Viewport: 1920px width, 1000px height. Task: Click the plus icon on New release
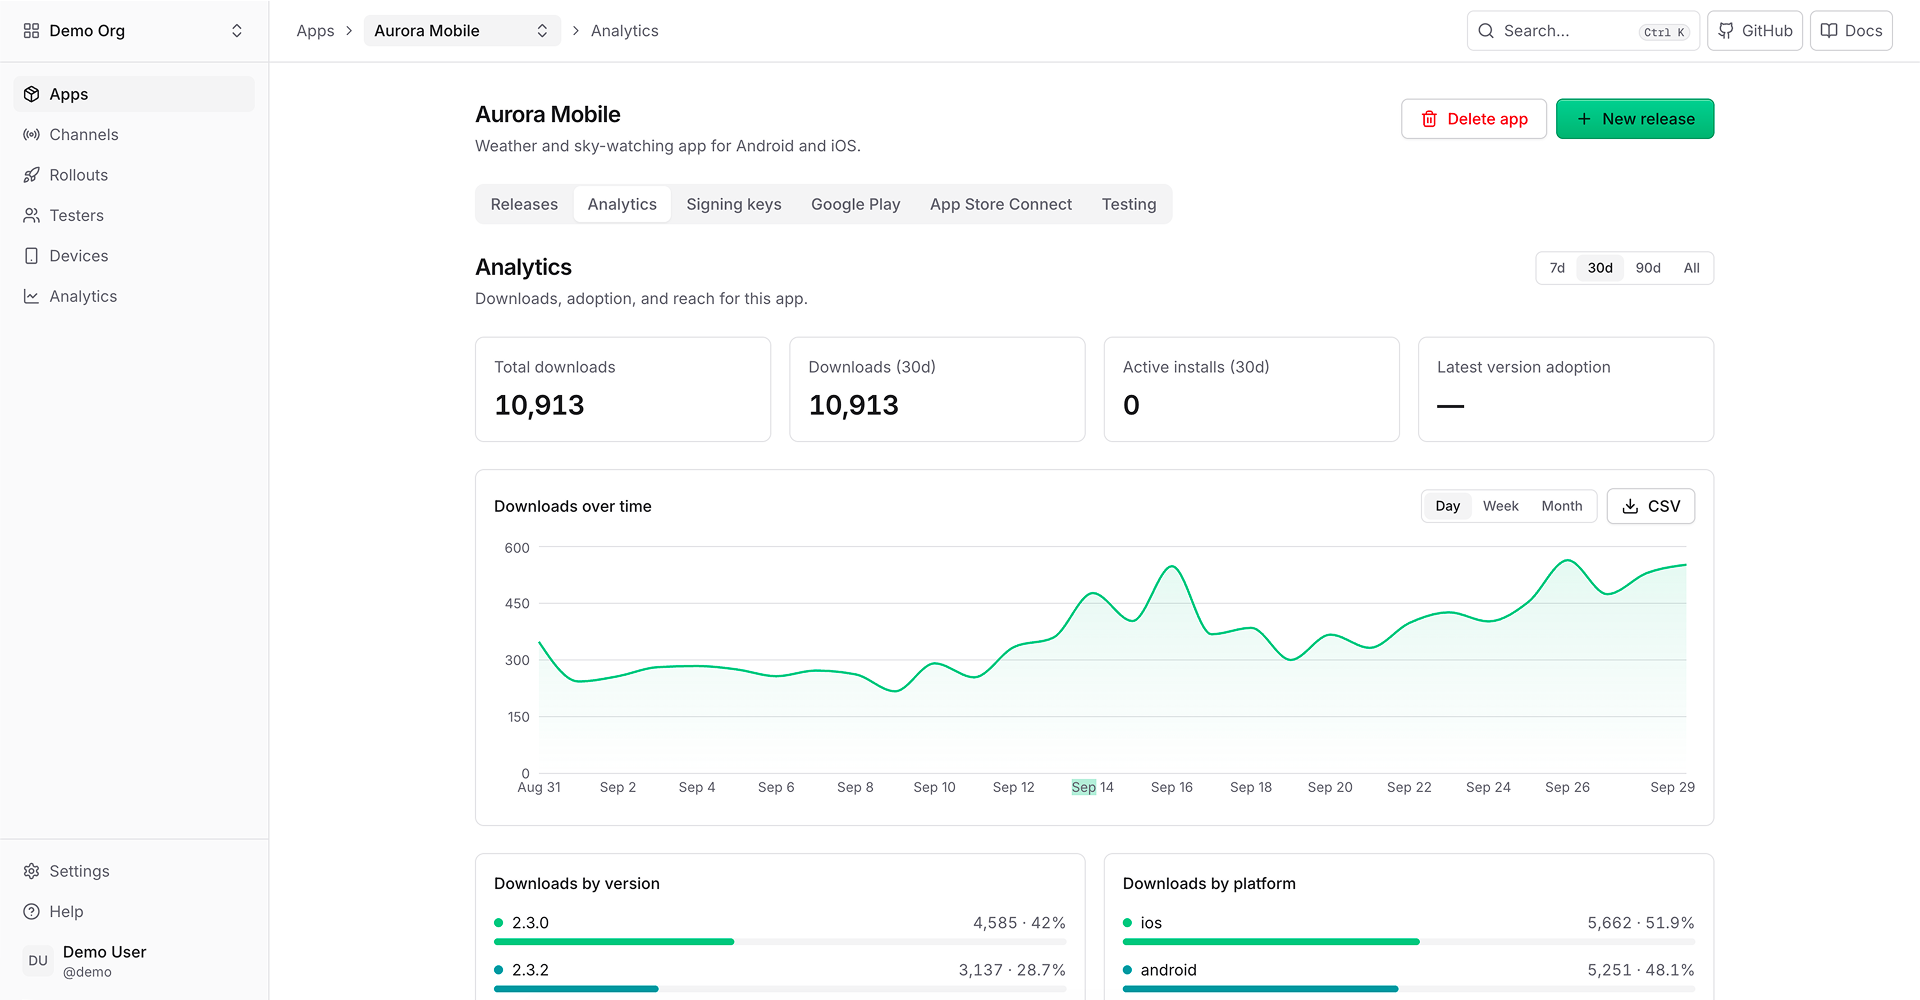(1584, 119)
